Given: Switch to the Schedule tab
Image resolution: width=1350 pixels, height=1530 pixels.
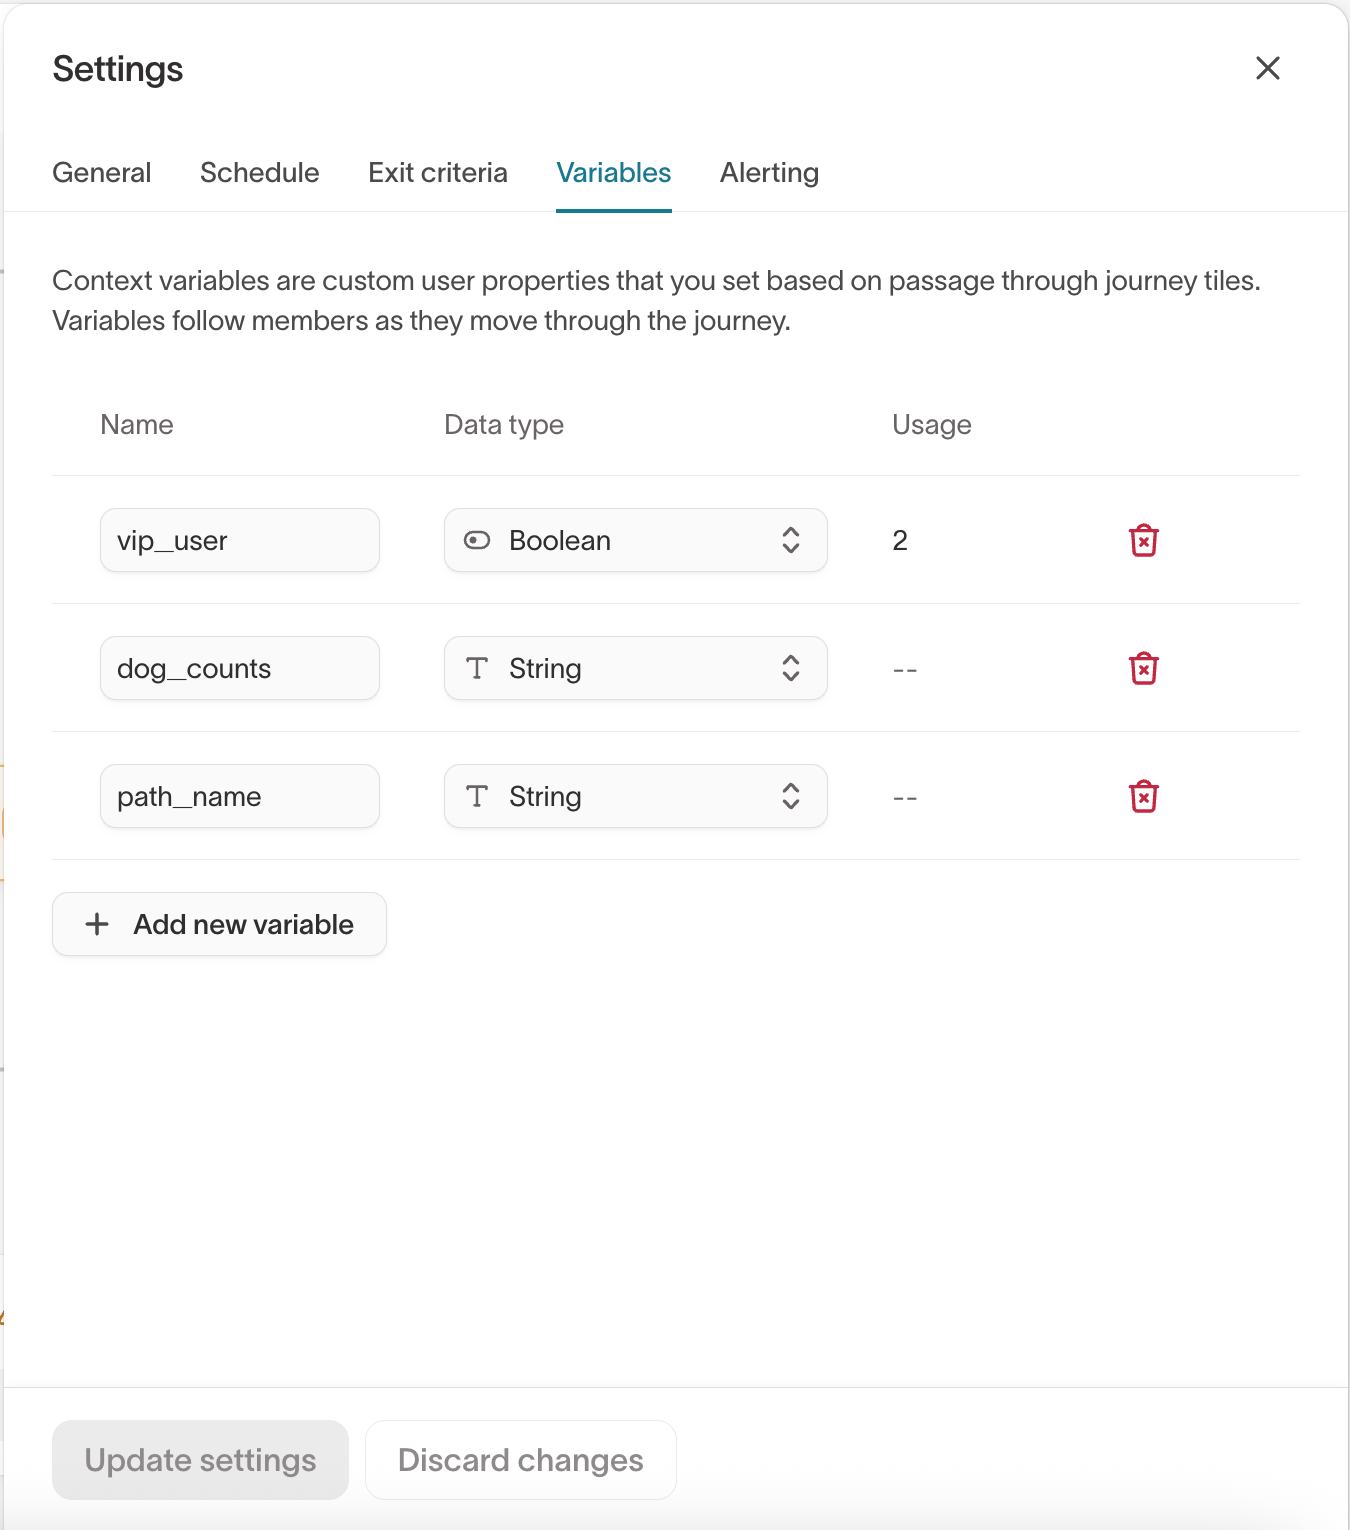Looking at the screenshot, I should point(259,172).
